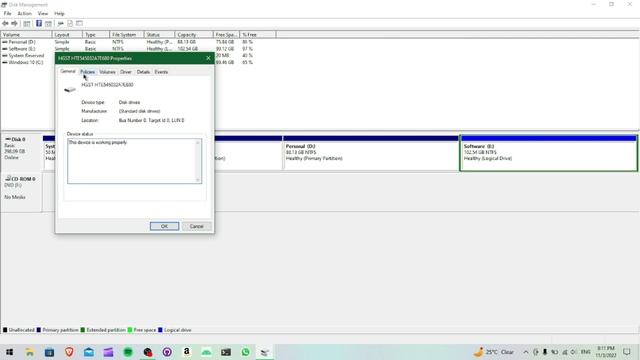640x360 pixels.
Task: Click the page-shaped toolbar icon before the last icon
Action: tap(70, 24)
